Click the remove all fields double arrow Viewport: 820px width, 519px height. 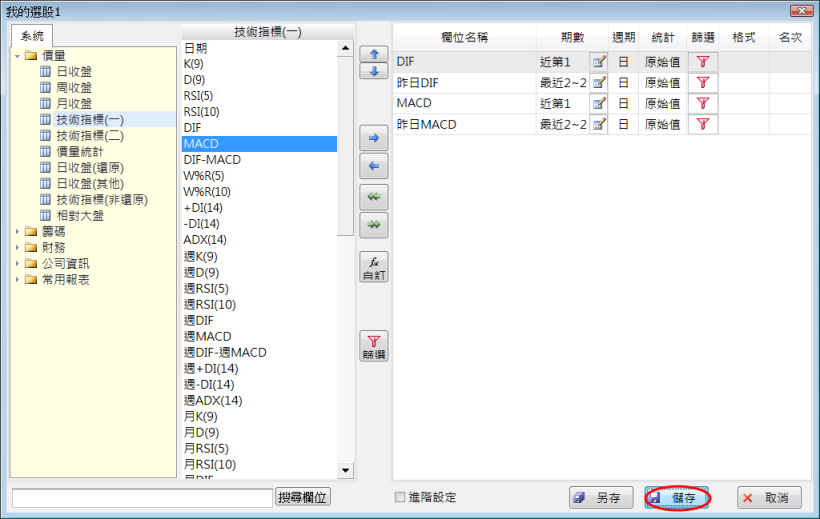point(373,197)
